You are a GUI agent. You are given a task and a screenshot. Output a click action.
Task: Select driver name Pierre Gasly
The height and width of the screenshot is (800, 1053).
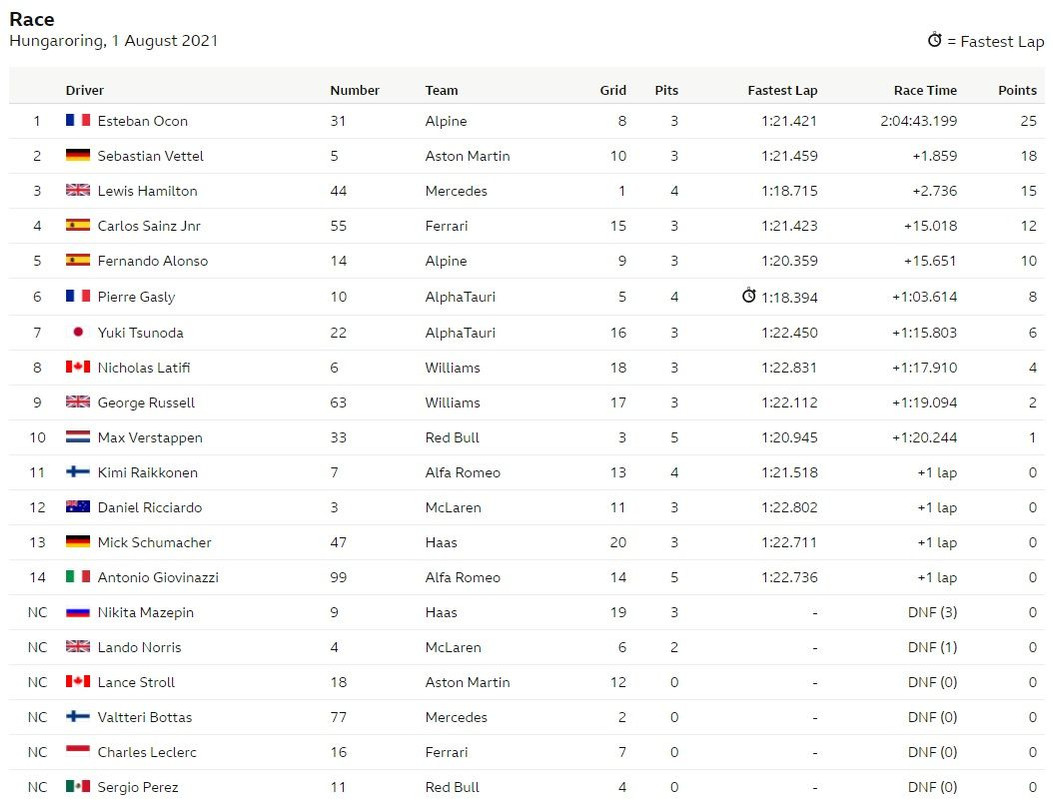136,297
